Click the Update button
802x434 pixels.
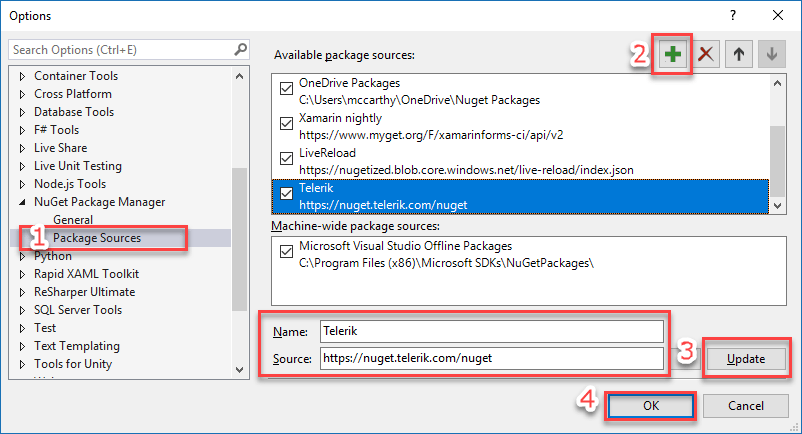coord(746,358)
